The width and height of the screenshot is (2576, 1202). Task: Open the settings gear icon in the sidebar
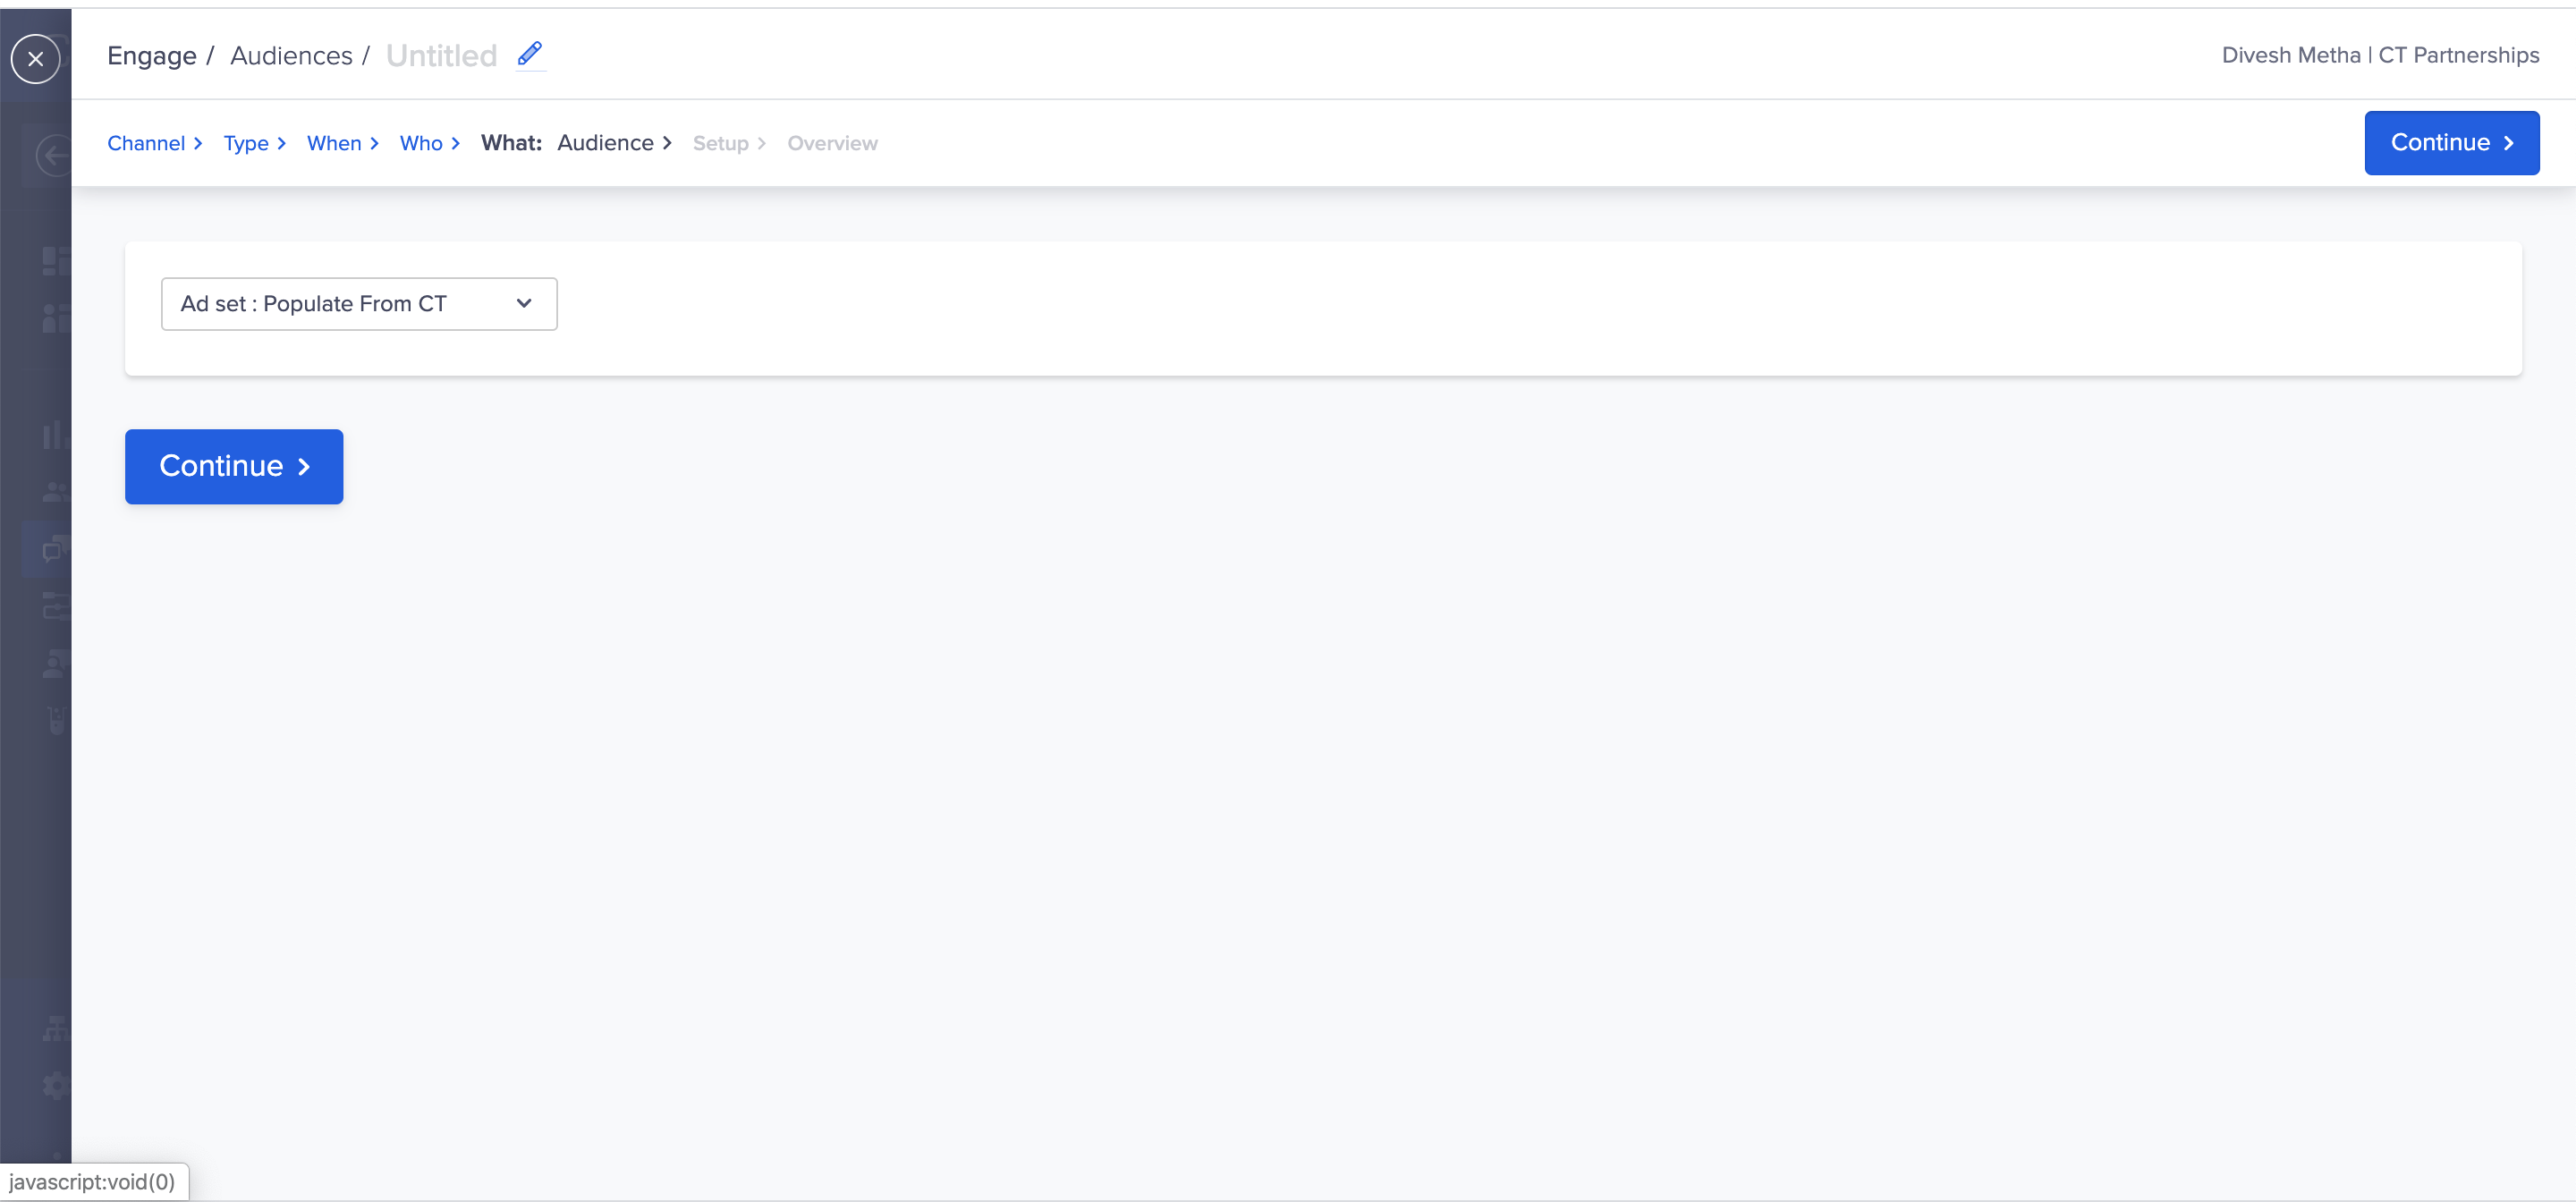click(56, 1085)
